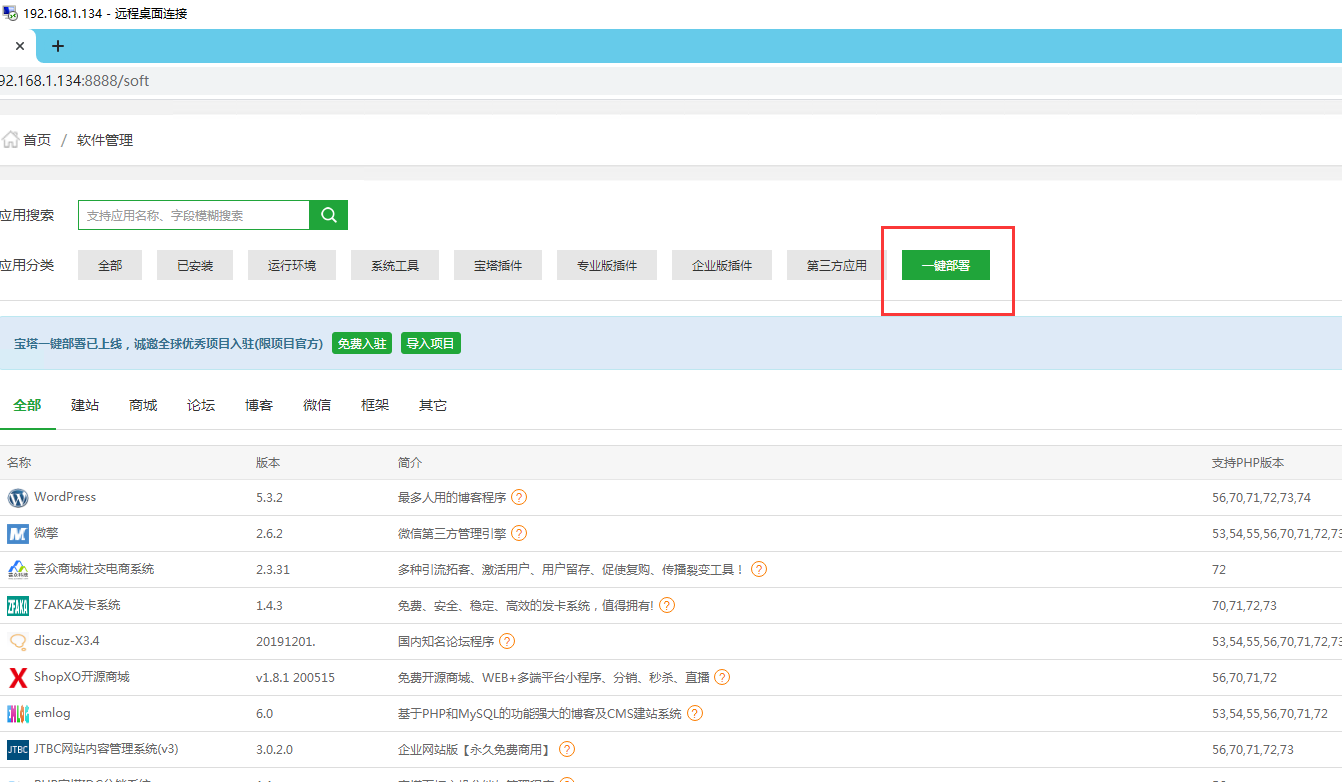
Task: Switch to the 博客 tab
Action: [x=259, y=405]
